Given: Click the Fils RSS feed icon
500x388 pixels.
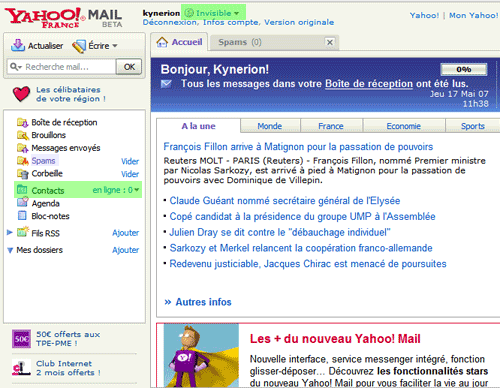Looking at the screenshot, I should point(23,232).
